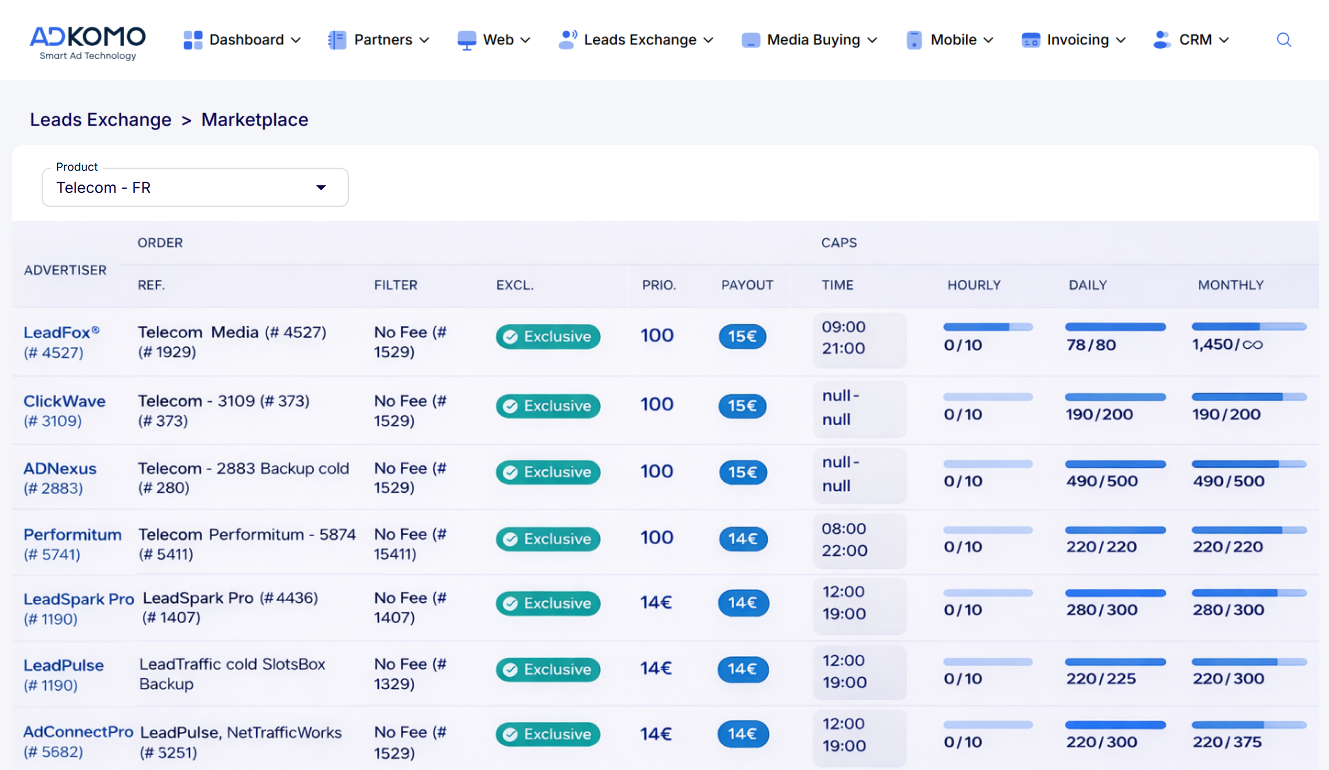Toggle the Exclusive badge for Performitum
Viewport: 1329px width, 770px height.
click(x=548, y=539)
